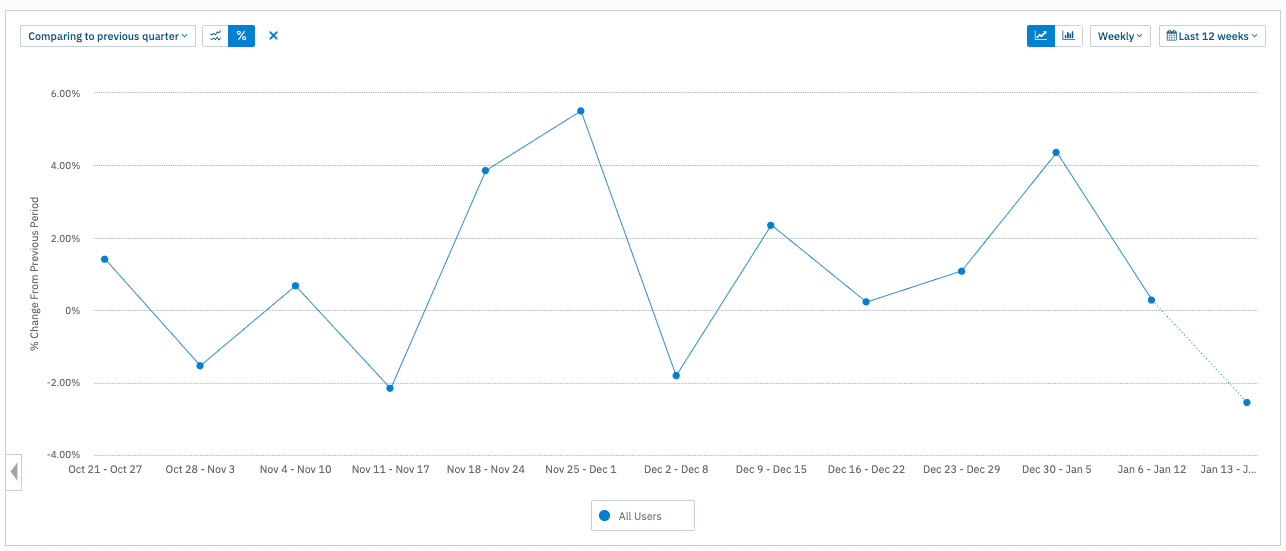Remove the comparison with the X icon
1286x551 pixels.
(273, 36)
